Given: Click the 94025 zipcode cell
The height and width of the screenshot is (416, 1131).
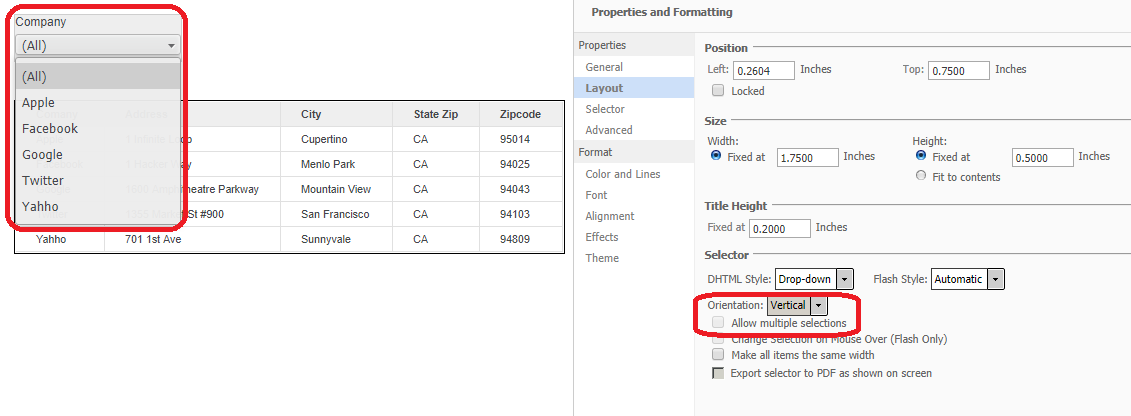Looking at the screenshot, I should click(x=521, y=164).
